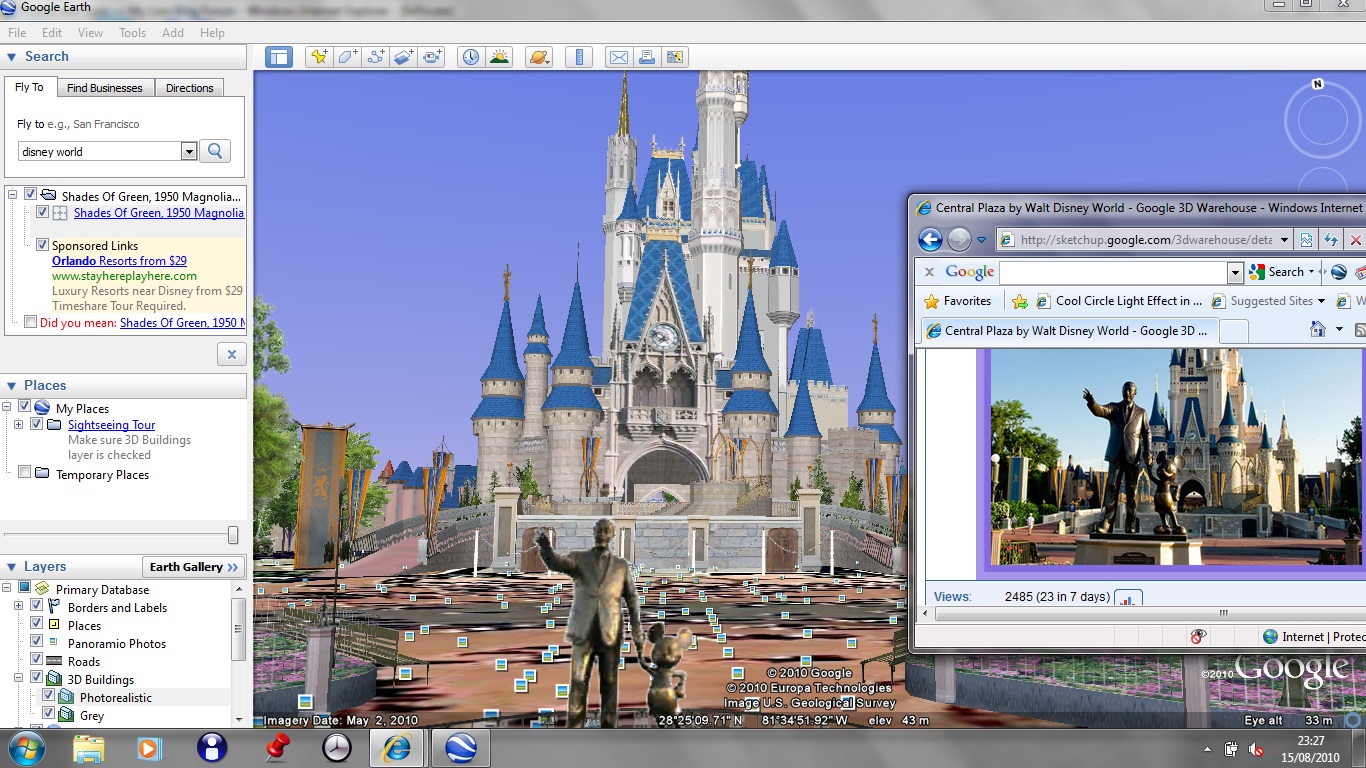The width and height of the screenshot is (1366, 768).
Task: Collapse the 3D Buildings layer tree
Action: tap(18, 679)
